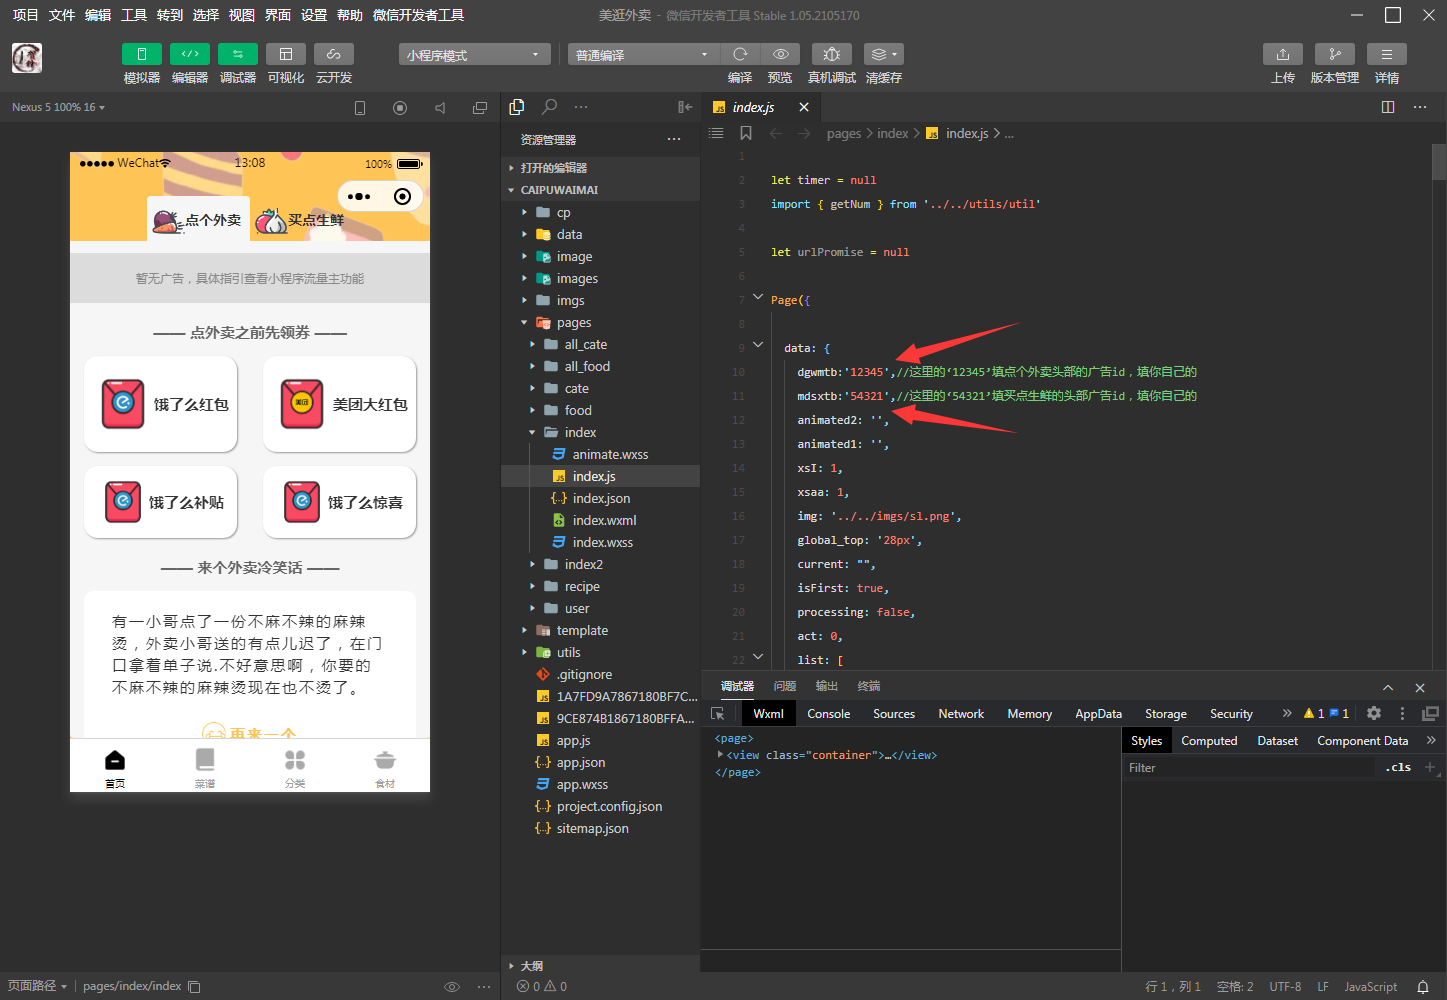
Task: Open animate.wxss file
Action: (x=600, y=454)
